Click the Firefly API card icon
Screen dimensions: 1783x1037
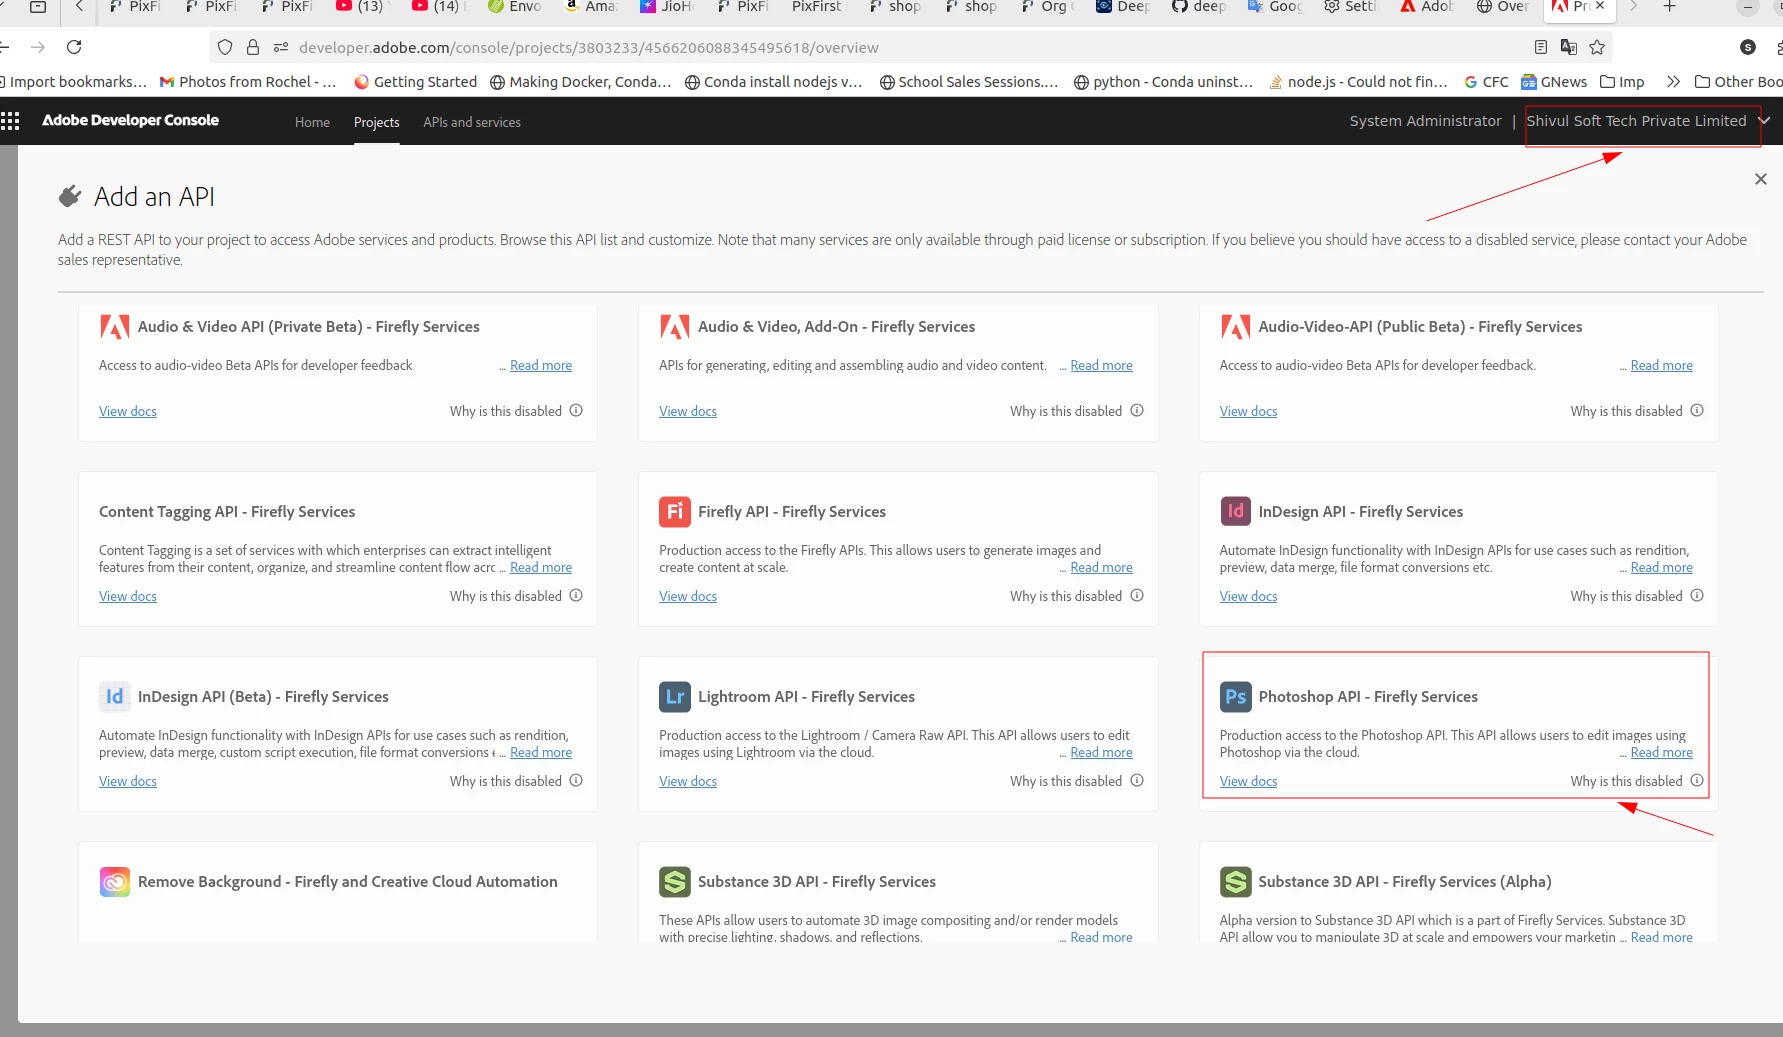(x=675, y=511)
